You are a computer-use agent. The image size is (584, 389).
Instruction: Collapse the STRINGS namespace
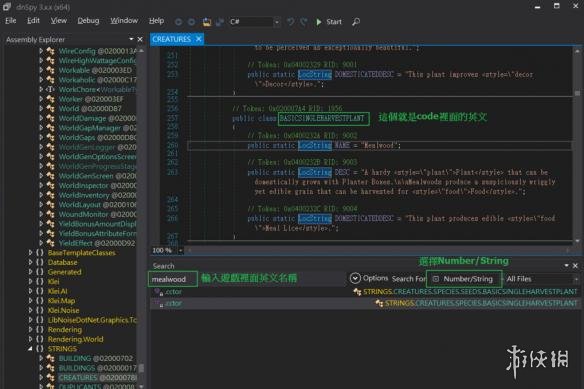click(31, 349)
